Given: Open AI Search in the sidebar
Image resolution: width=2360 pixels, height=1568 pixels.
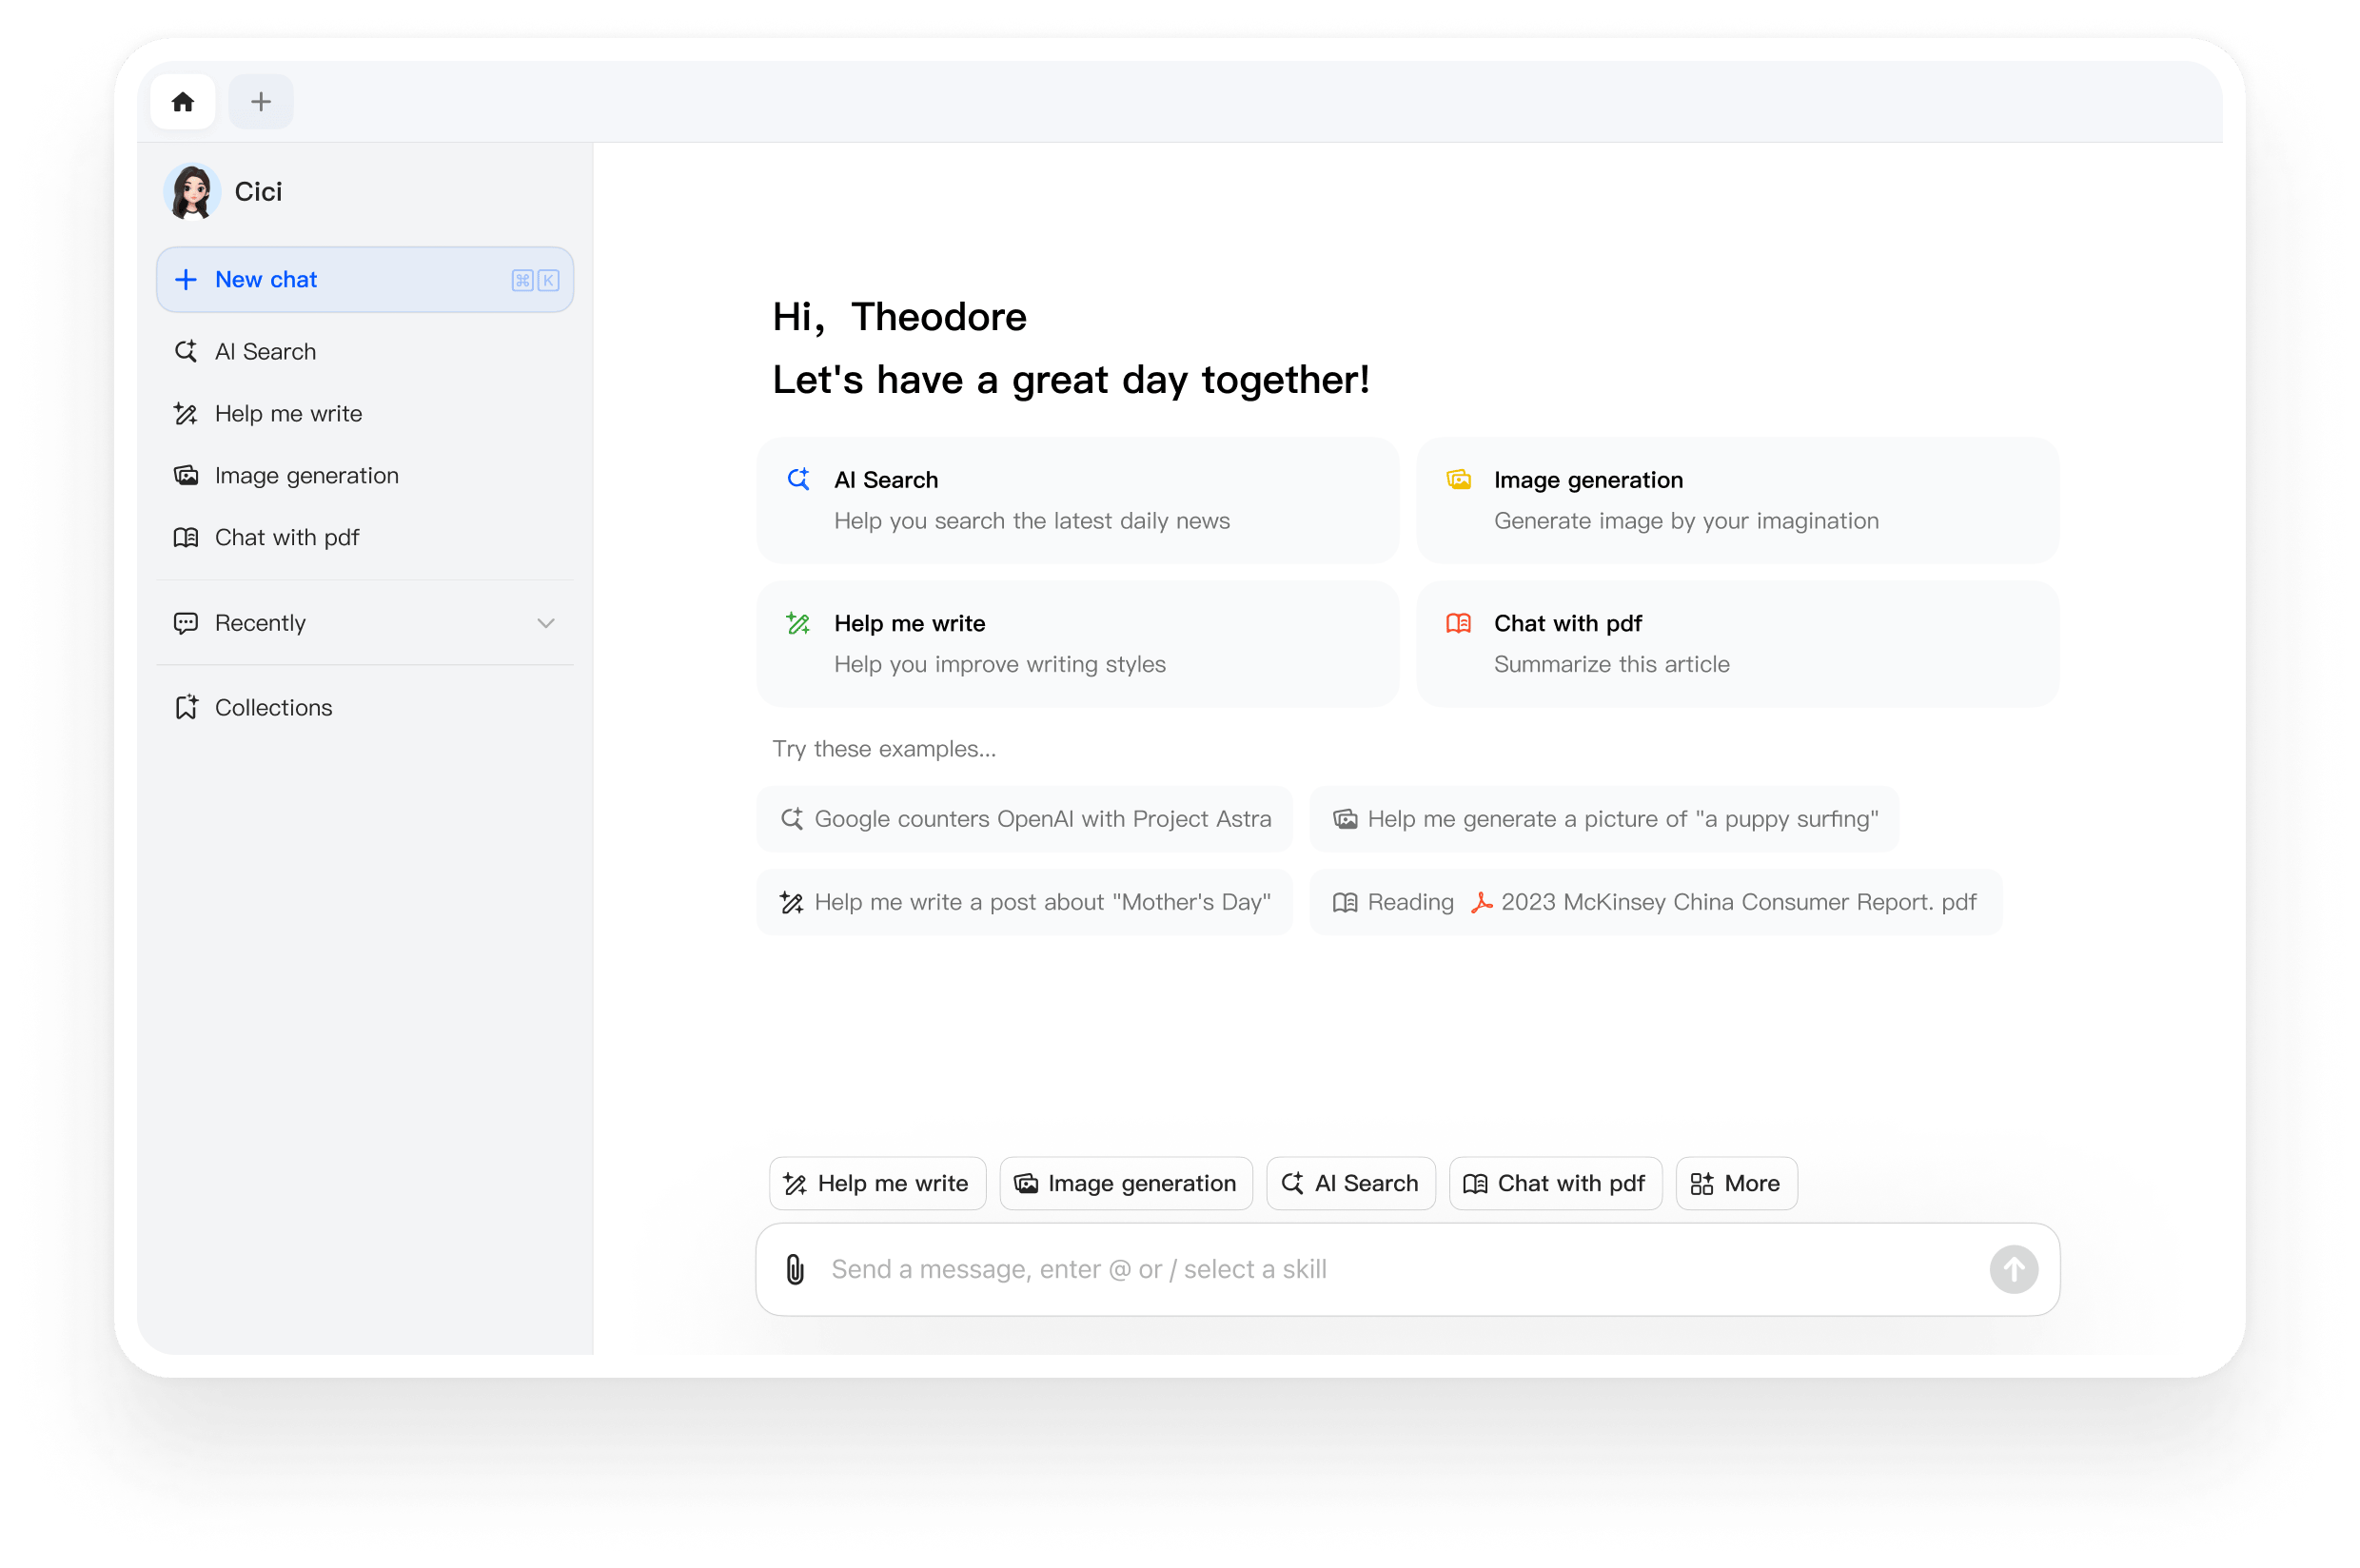Looking at the screenshot, I should click(265, 352).
